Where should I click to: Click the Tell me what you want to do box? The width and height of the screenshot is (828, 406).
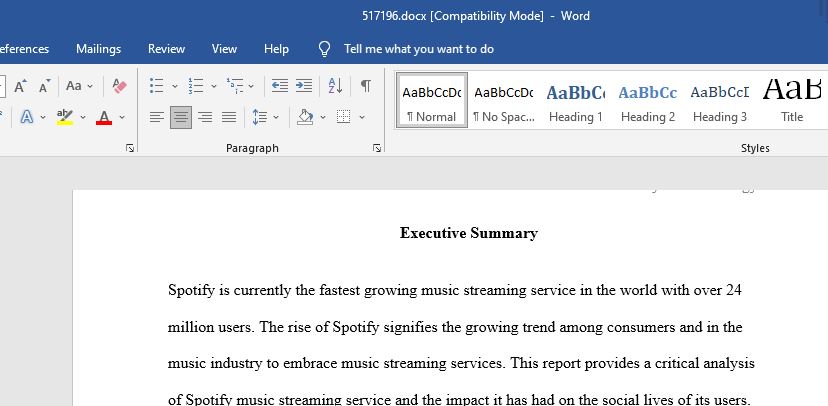click(419, 49)
